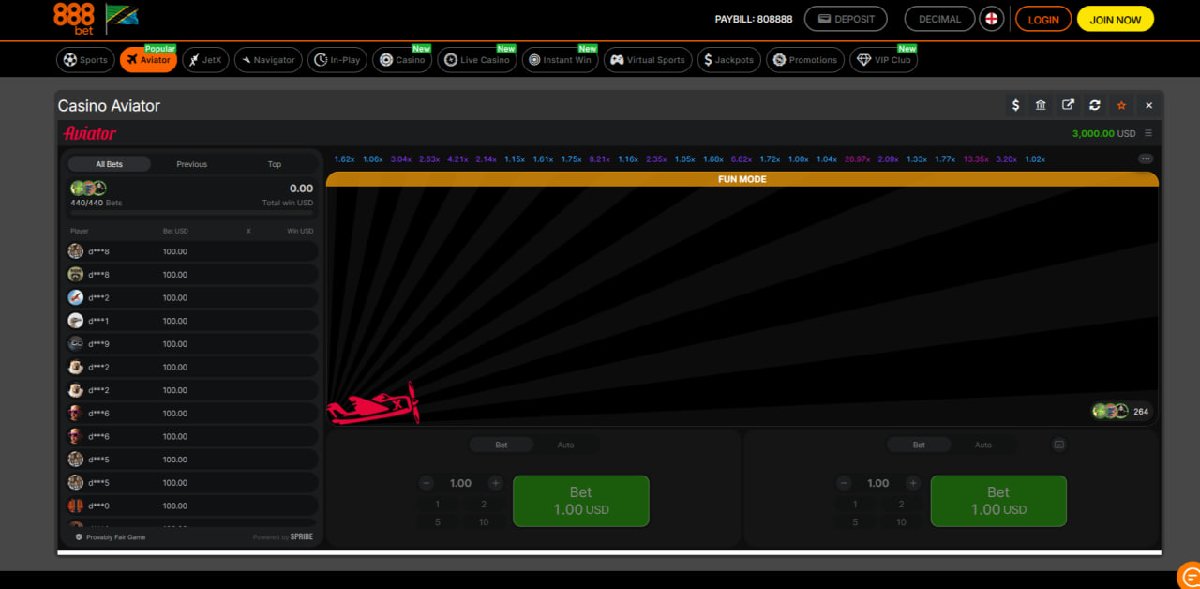The width and height of the screenshot is (1200, 589).
Task: Open game in new window icon
Action: (x=1068, y=105)
